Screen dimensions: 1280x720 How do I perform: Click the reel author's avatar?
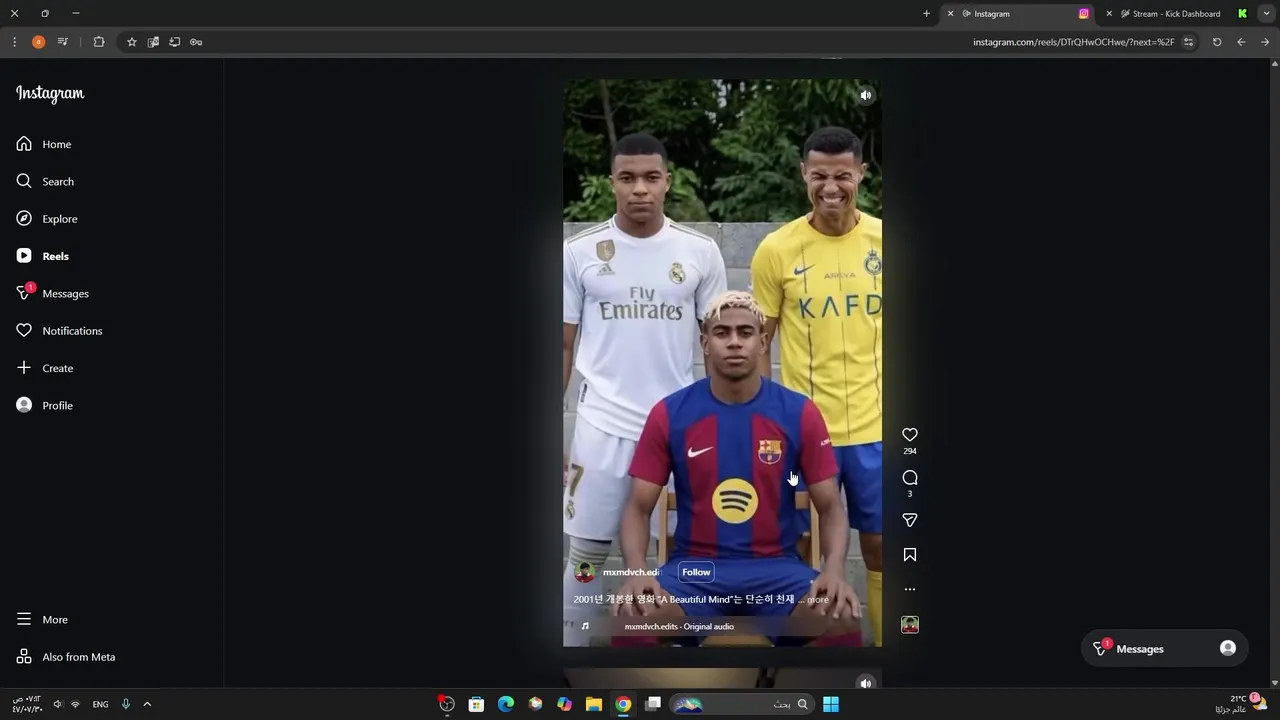[x=584, y=572]
